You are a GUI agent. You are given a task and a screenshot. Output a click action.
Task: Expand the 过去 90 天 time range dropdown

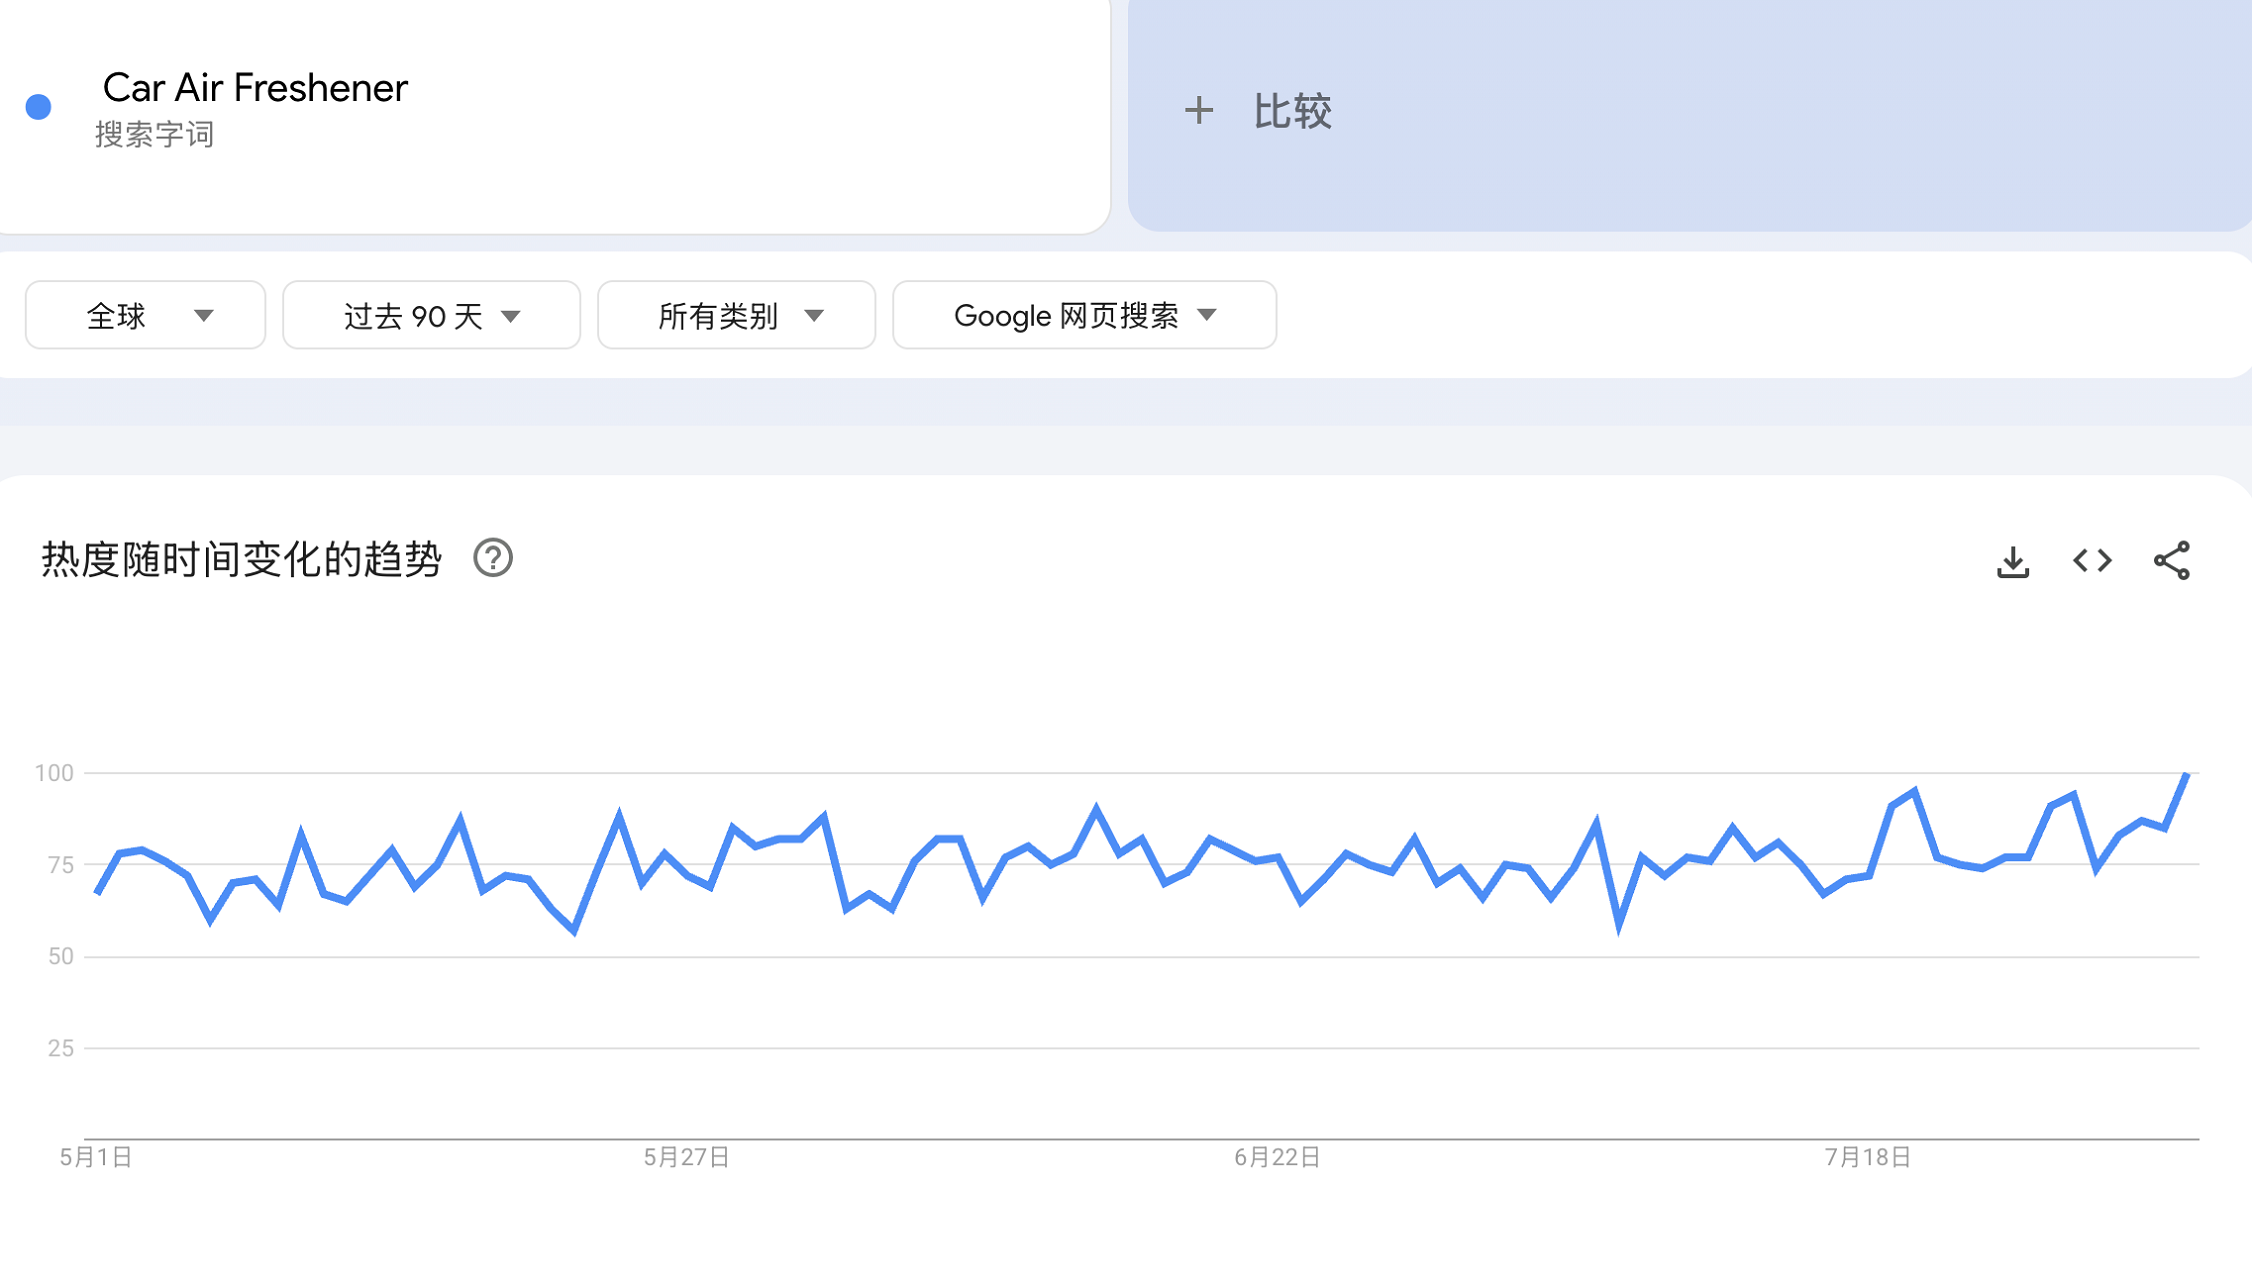[432, 316]
